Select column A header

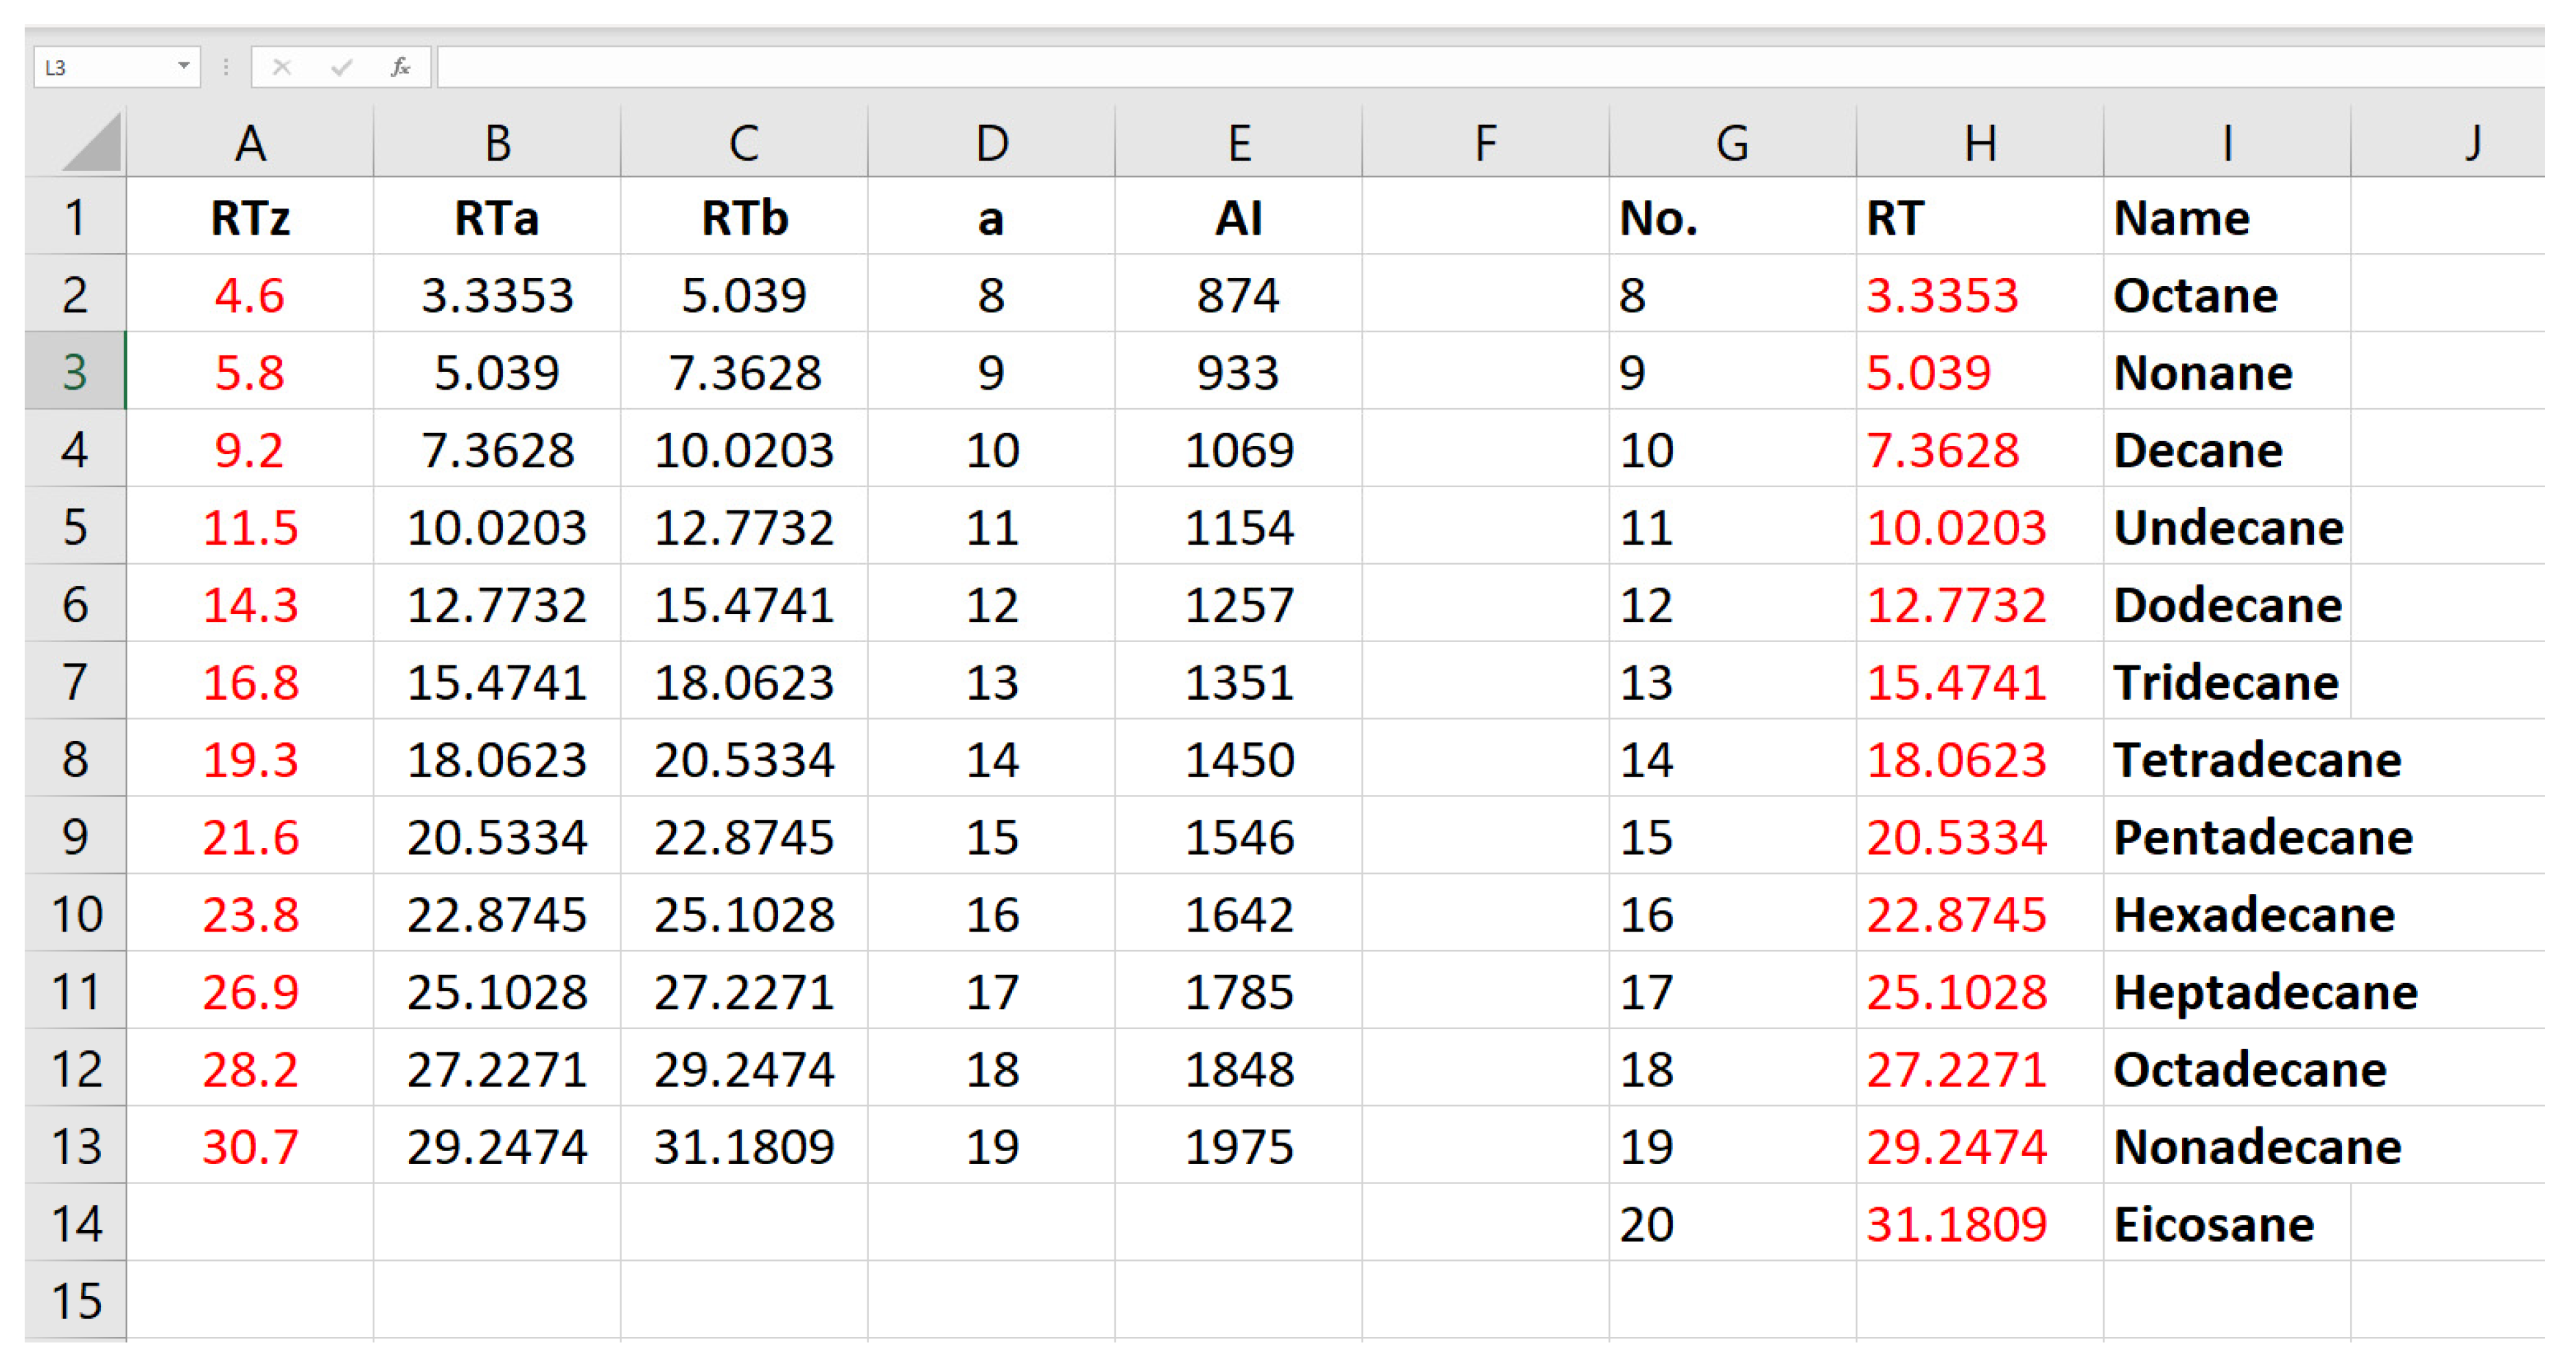(250, 143)
